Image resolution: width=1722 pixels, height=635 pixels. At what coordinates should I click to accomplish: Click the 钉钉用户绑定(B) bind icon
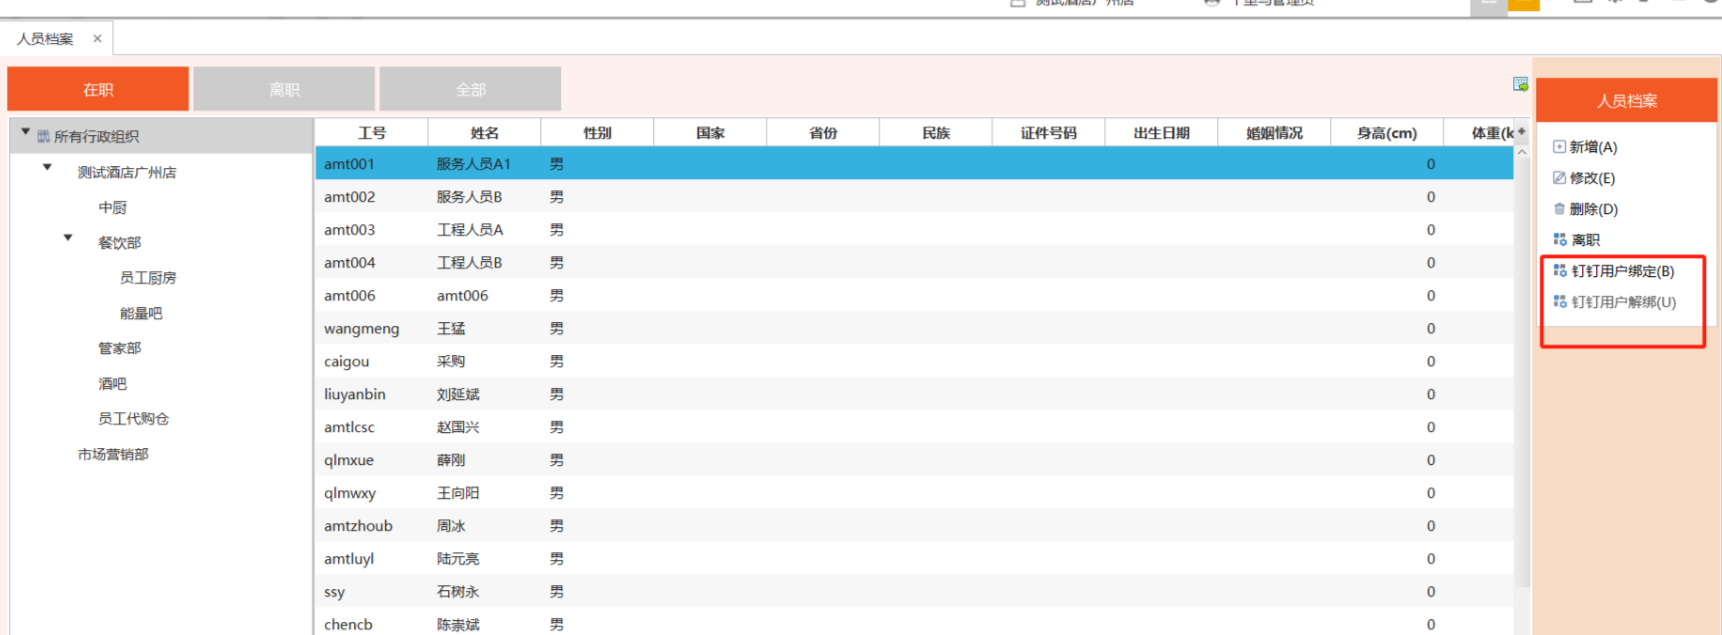1560,271
